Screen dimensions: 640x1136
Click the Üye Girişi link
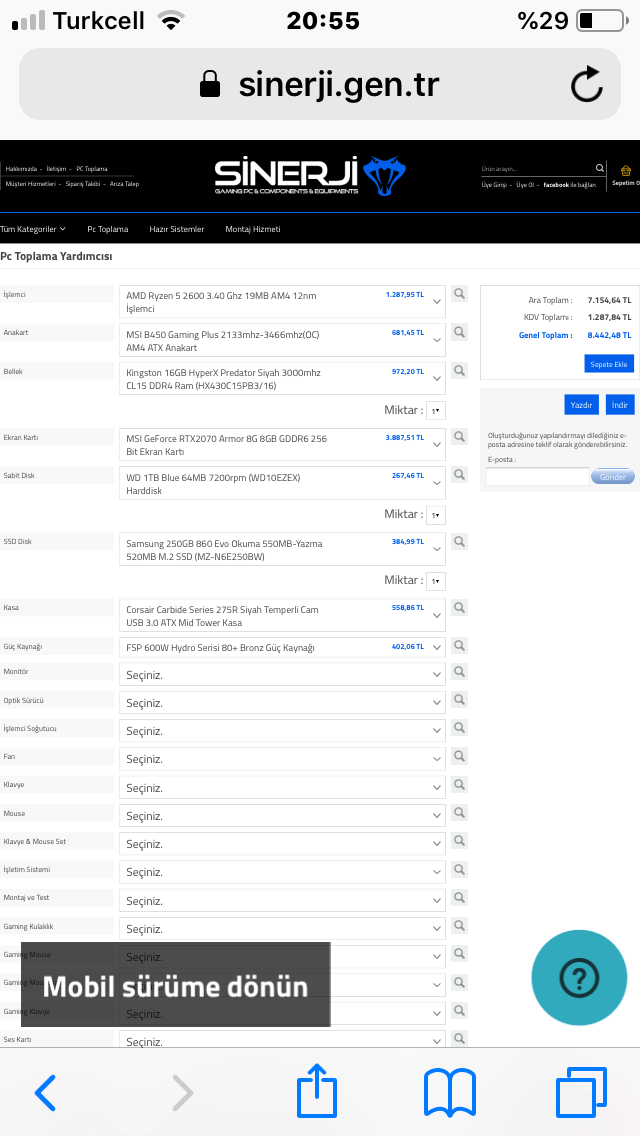[x=494, y=185]
